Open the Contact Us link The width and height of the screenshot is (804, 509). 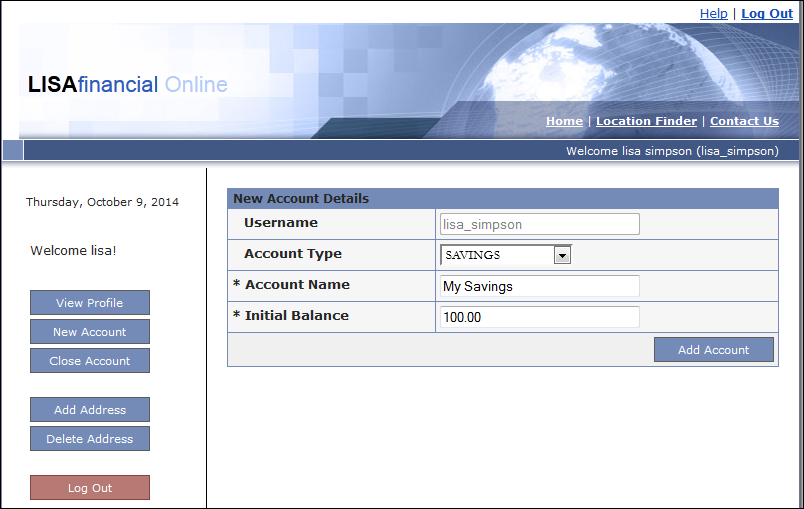click(744, 121)
